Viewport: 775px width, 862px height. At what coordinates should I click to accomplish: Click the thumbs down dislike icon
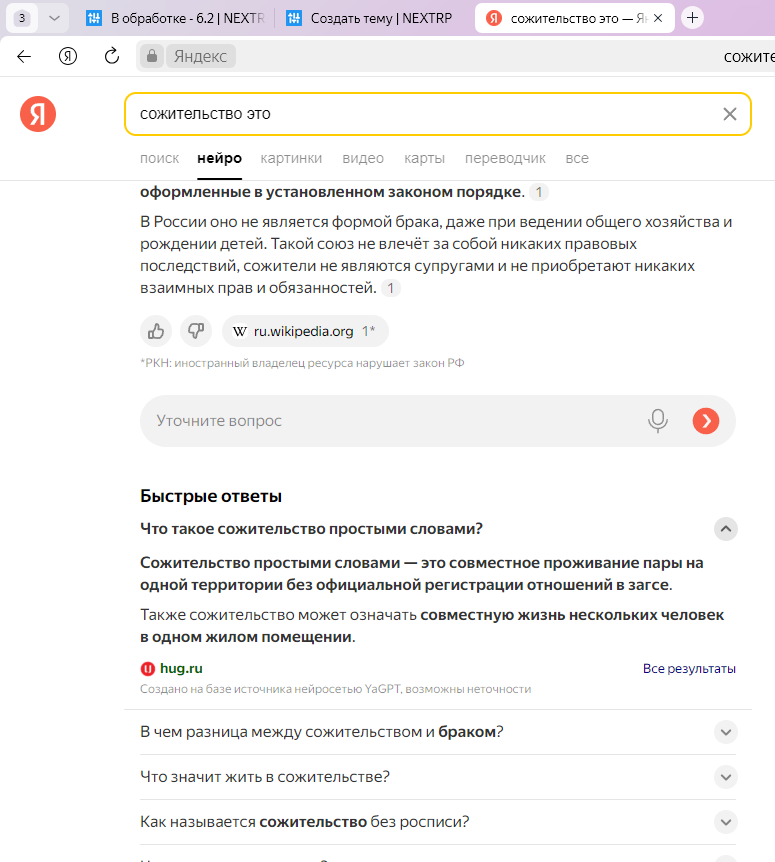tap(196, 331)
